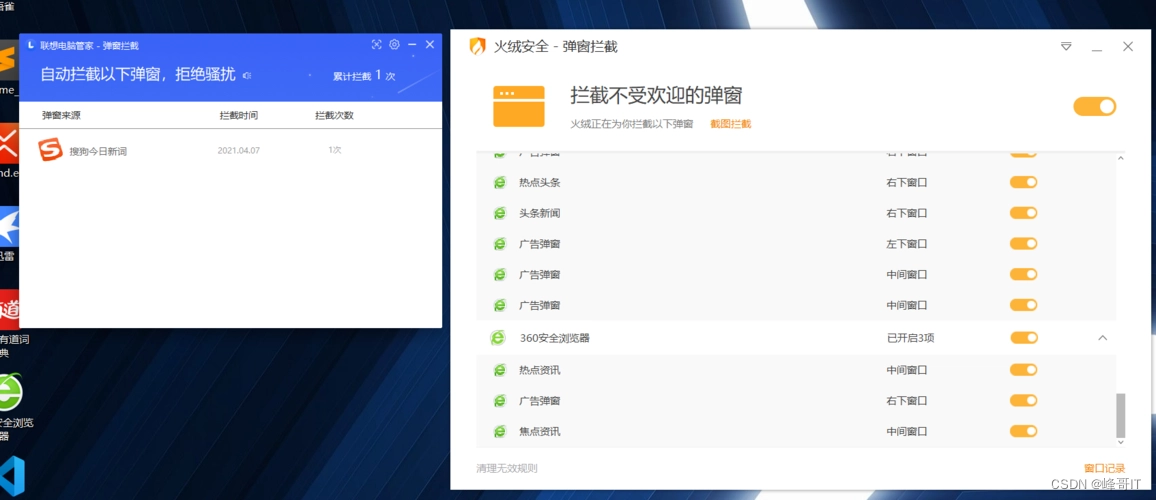Viewport: 1156px width, 500px height.
Task: Click the browser icon beside 热点头条
Action: (500, 182)
